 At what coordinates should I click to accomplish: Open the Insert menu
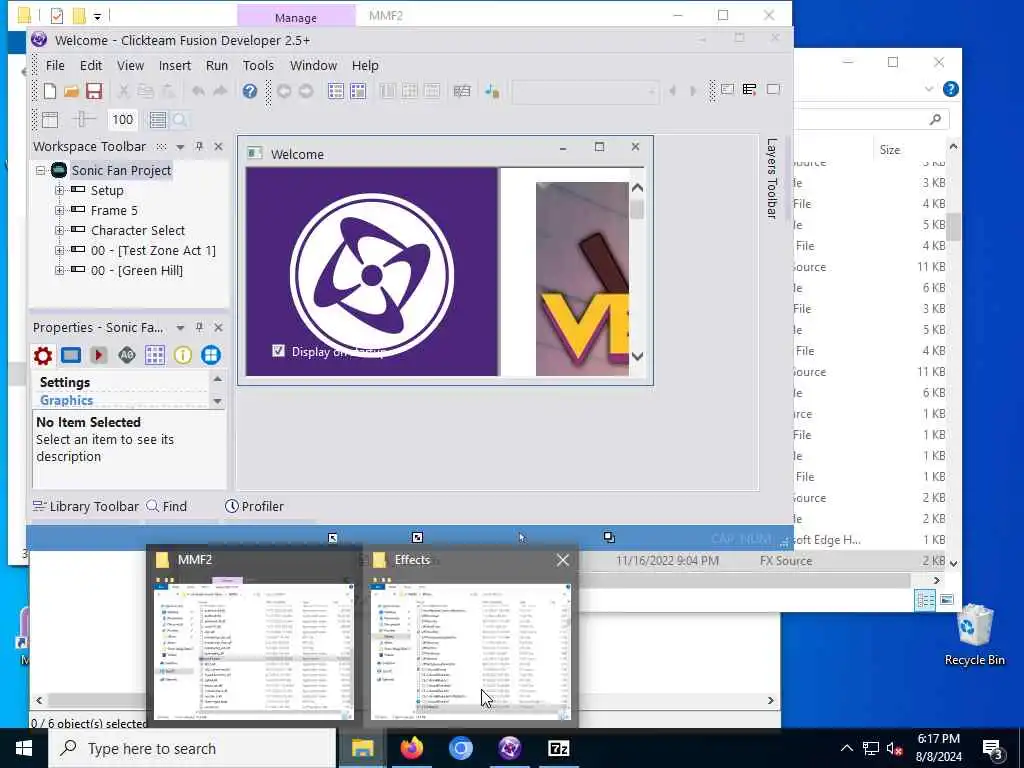pyautogui.click(x=174, y=65)
